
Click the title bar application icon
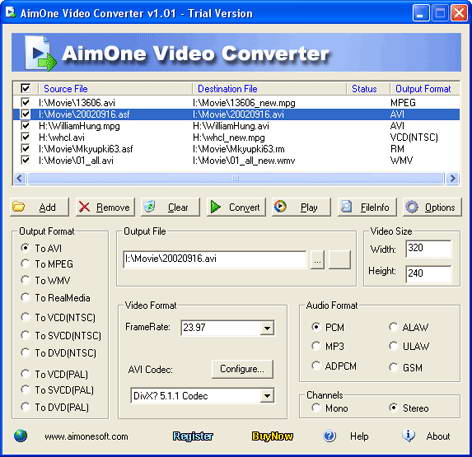[x=11, y=13]
